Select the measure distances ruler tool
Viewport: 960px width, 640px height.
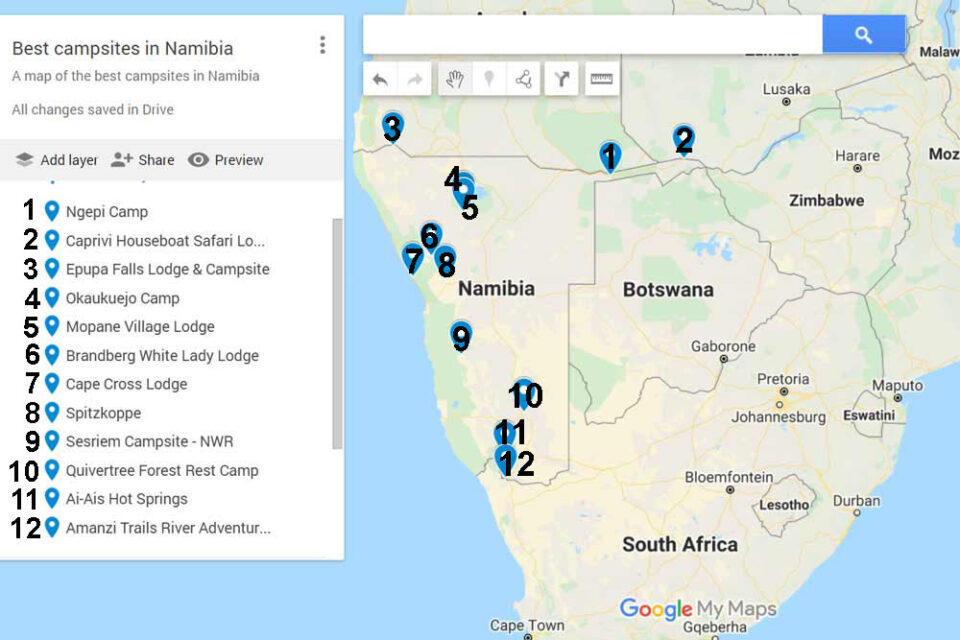click(x=600, y=78)
